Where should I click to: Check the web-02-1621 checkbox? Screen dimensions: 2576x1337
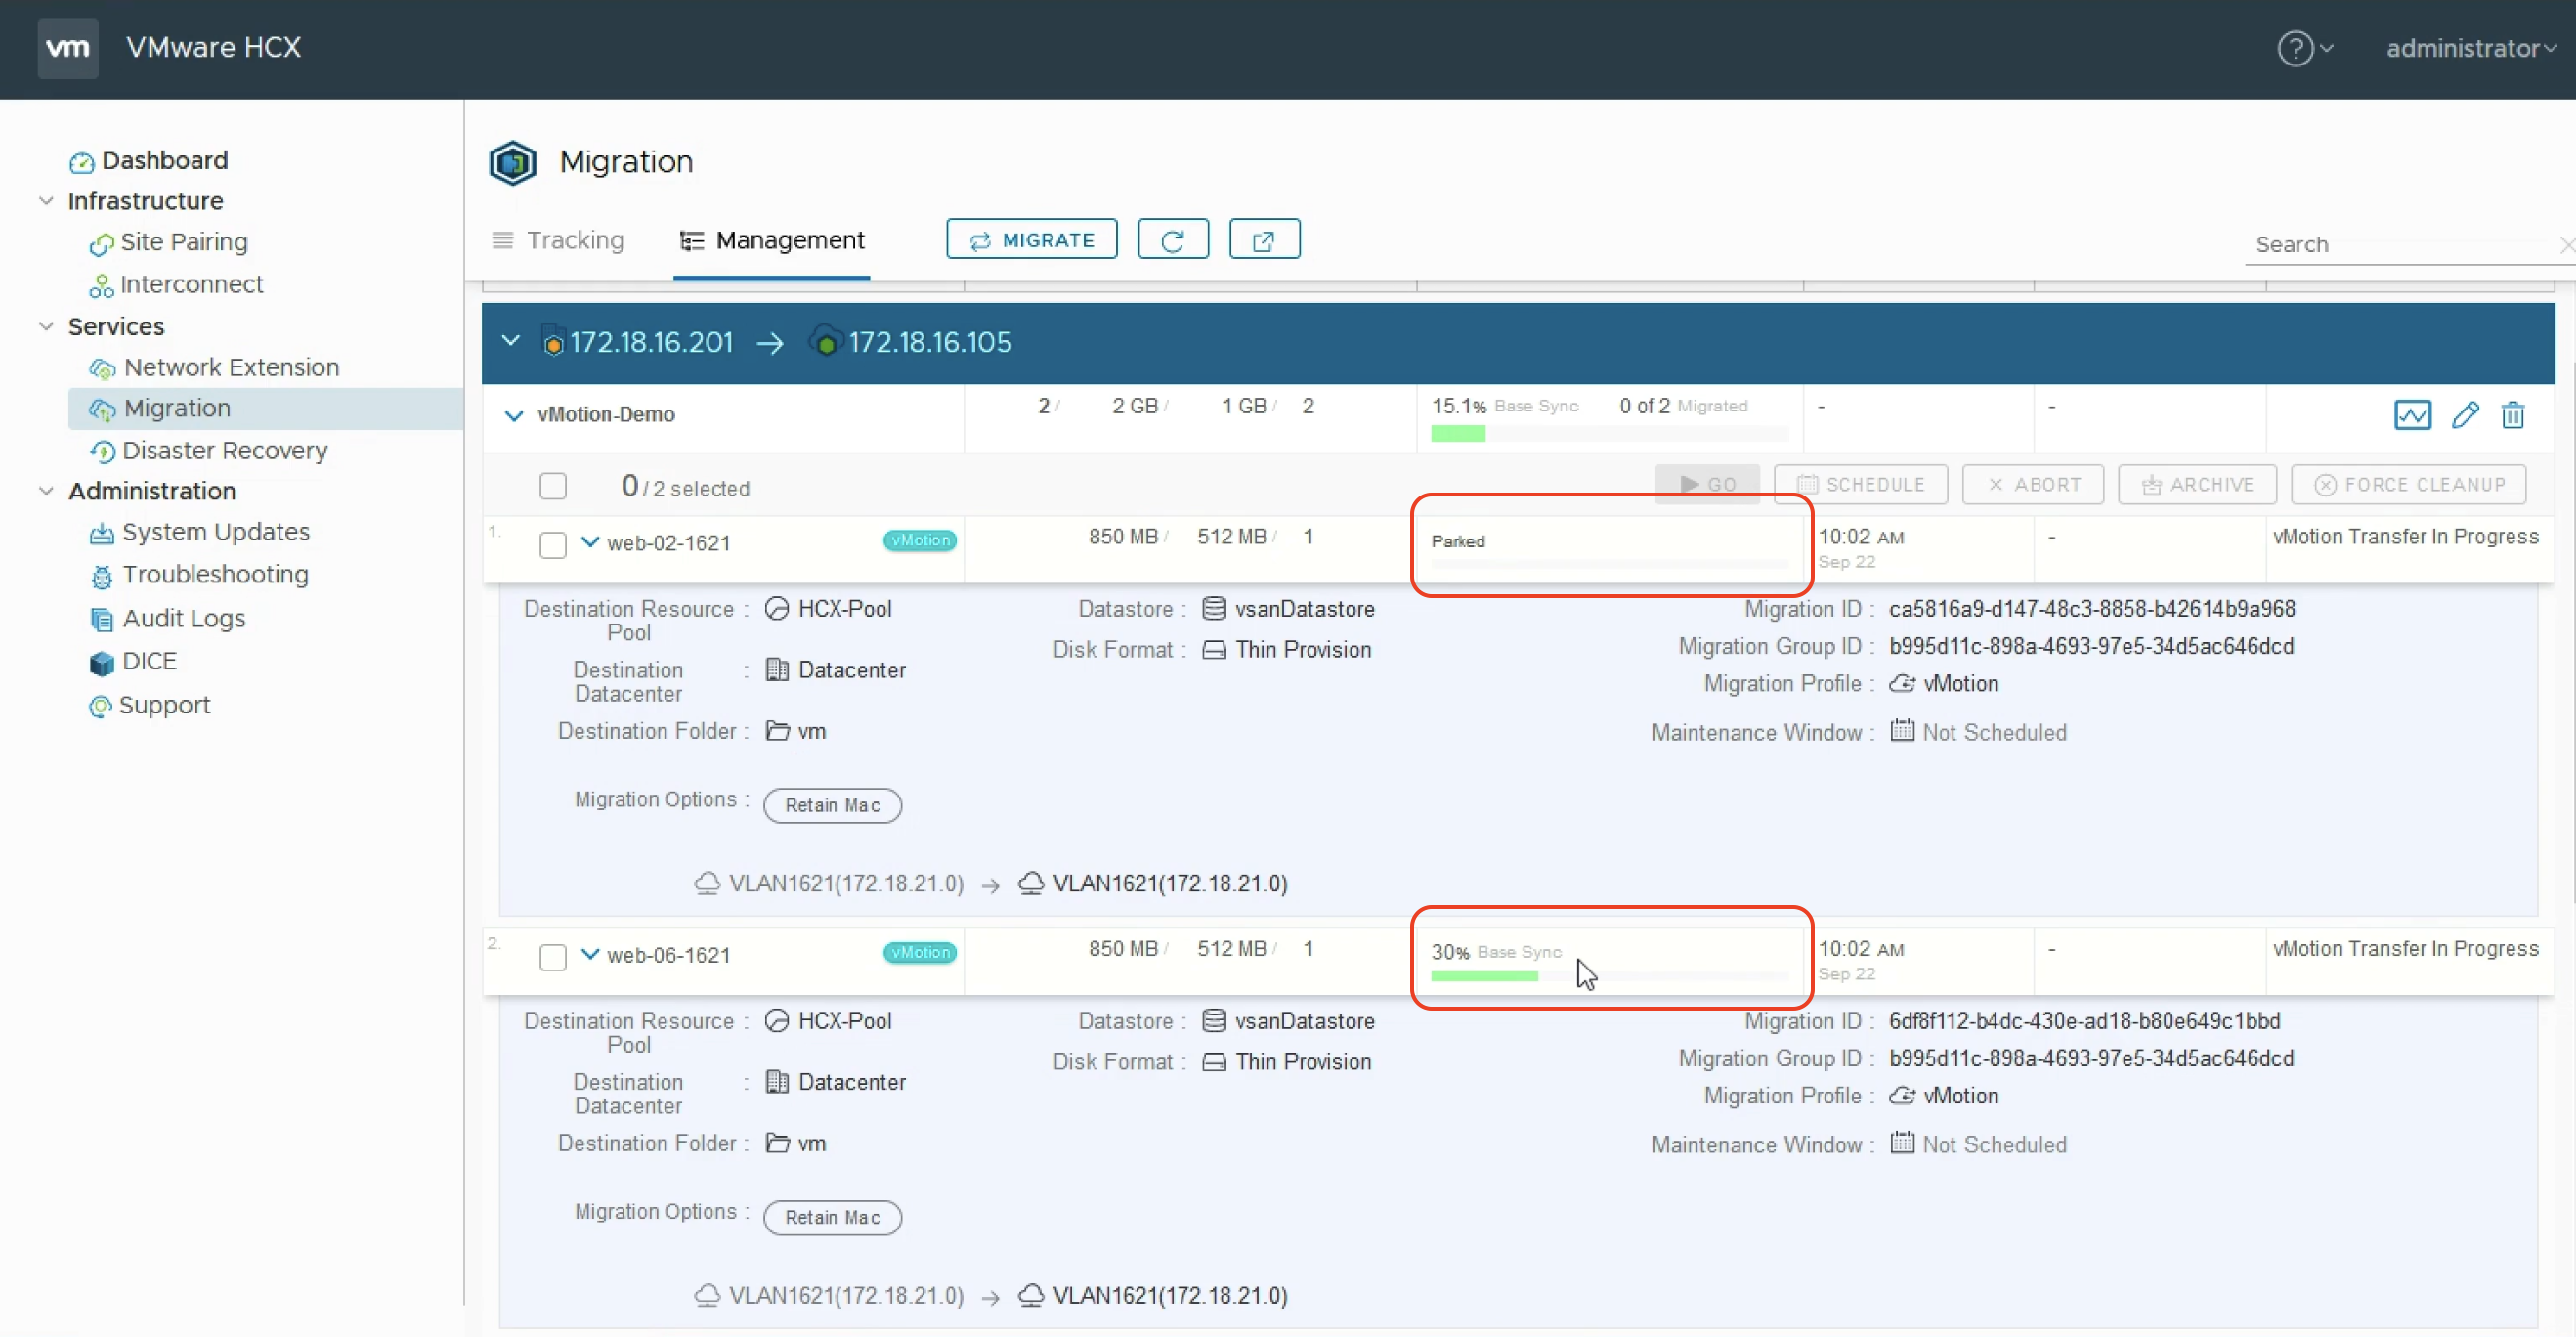(553, 544)
